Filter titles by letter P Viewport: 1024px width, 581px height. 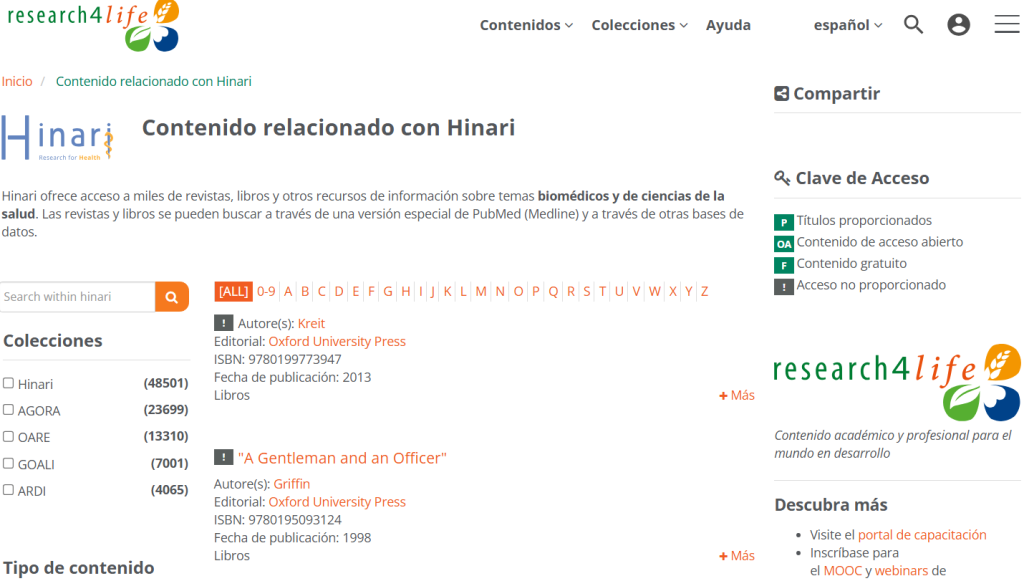tap(536, 291)
